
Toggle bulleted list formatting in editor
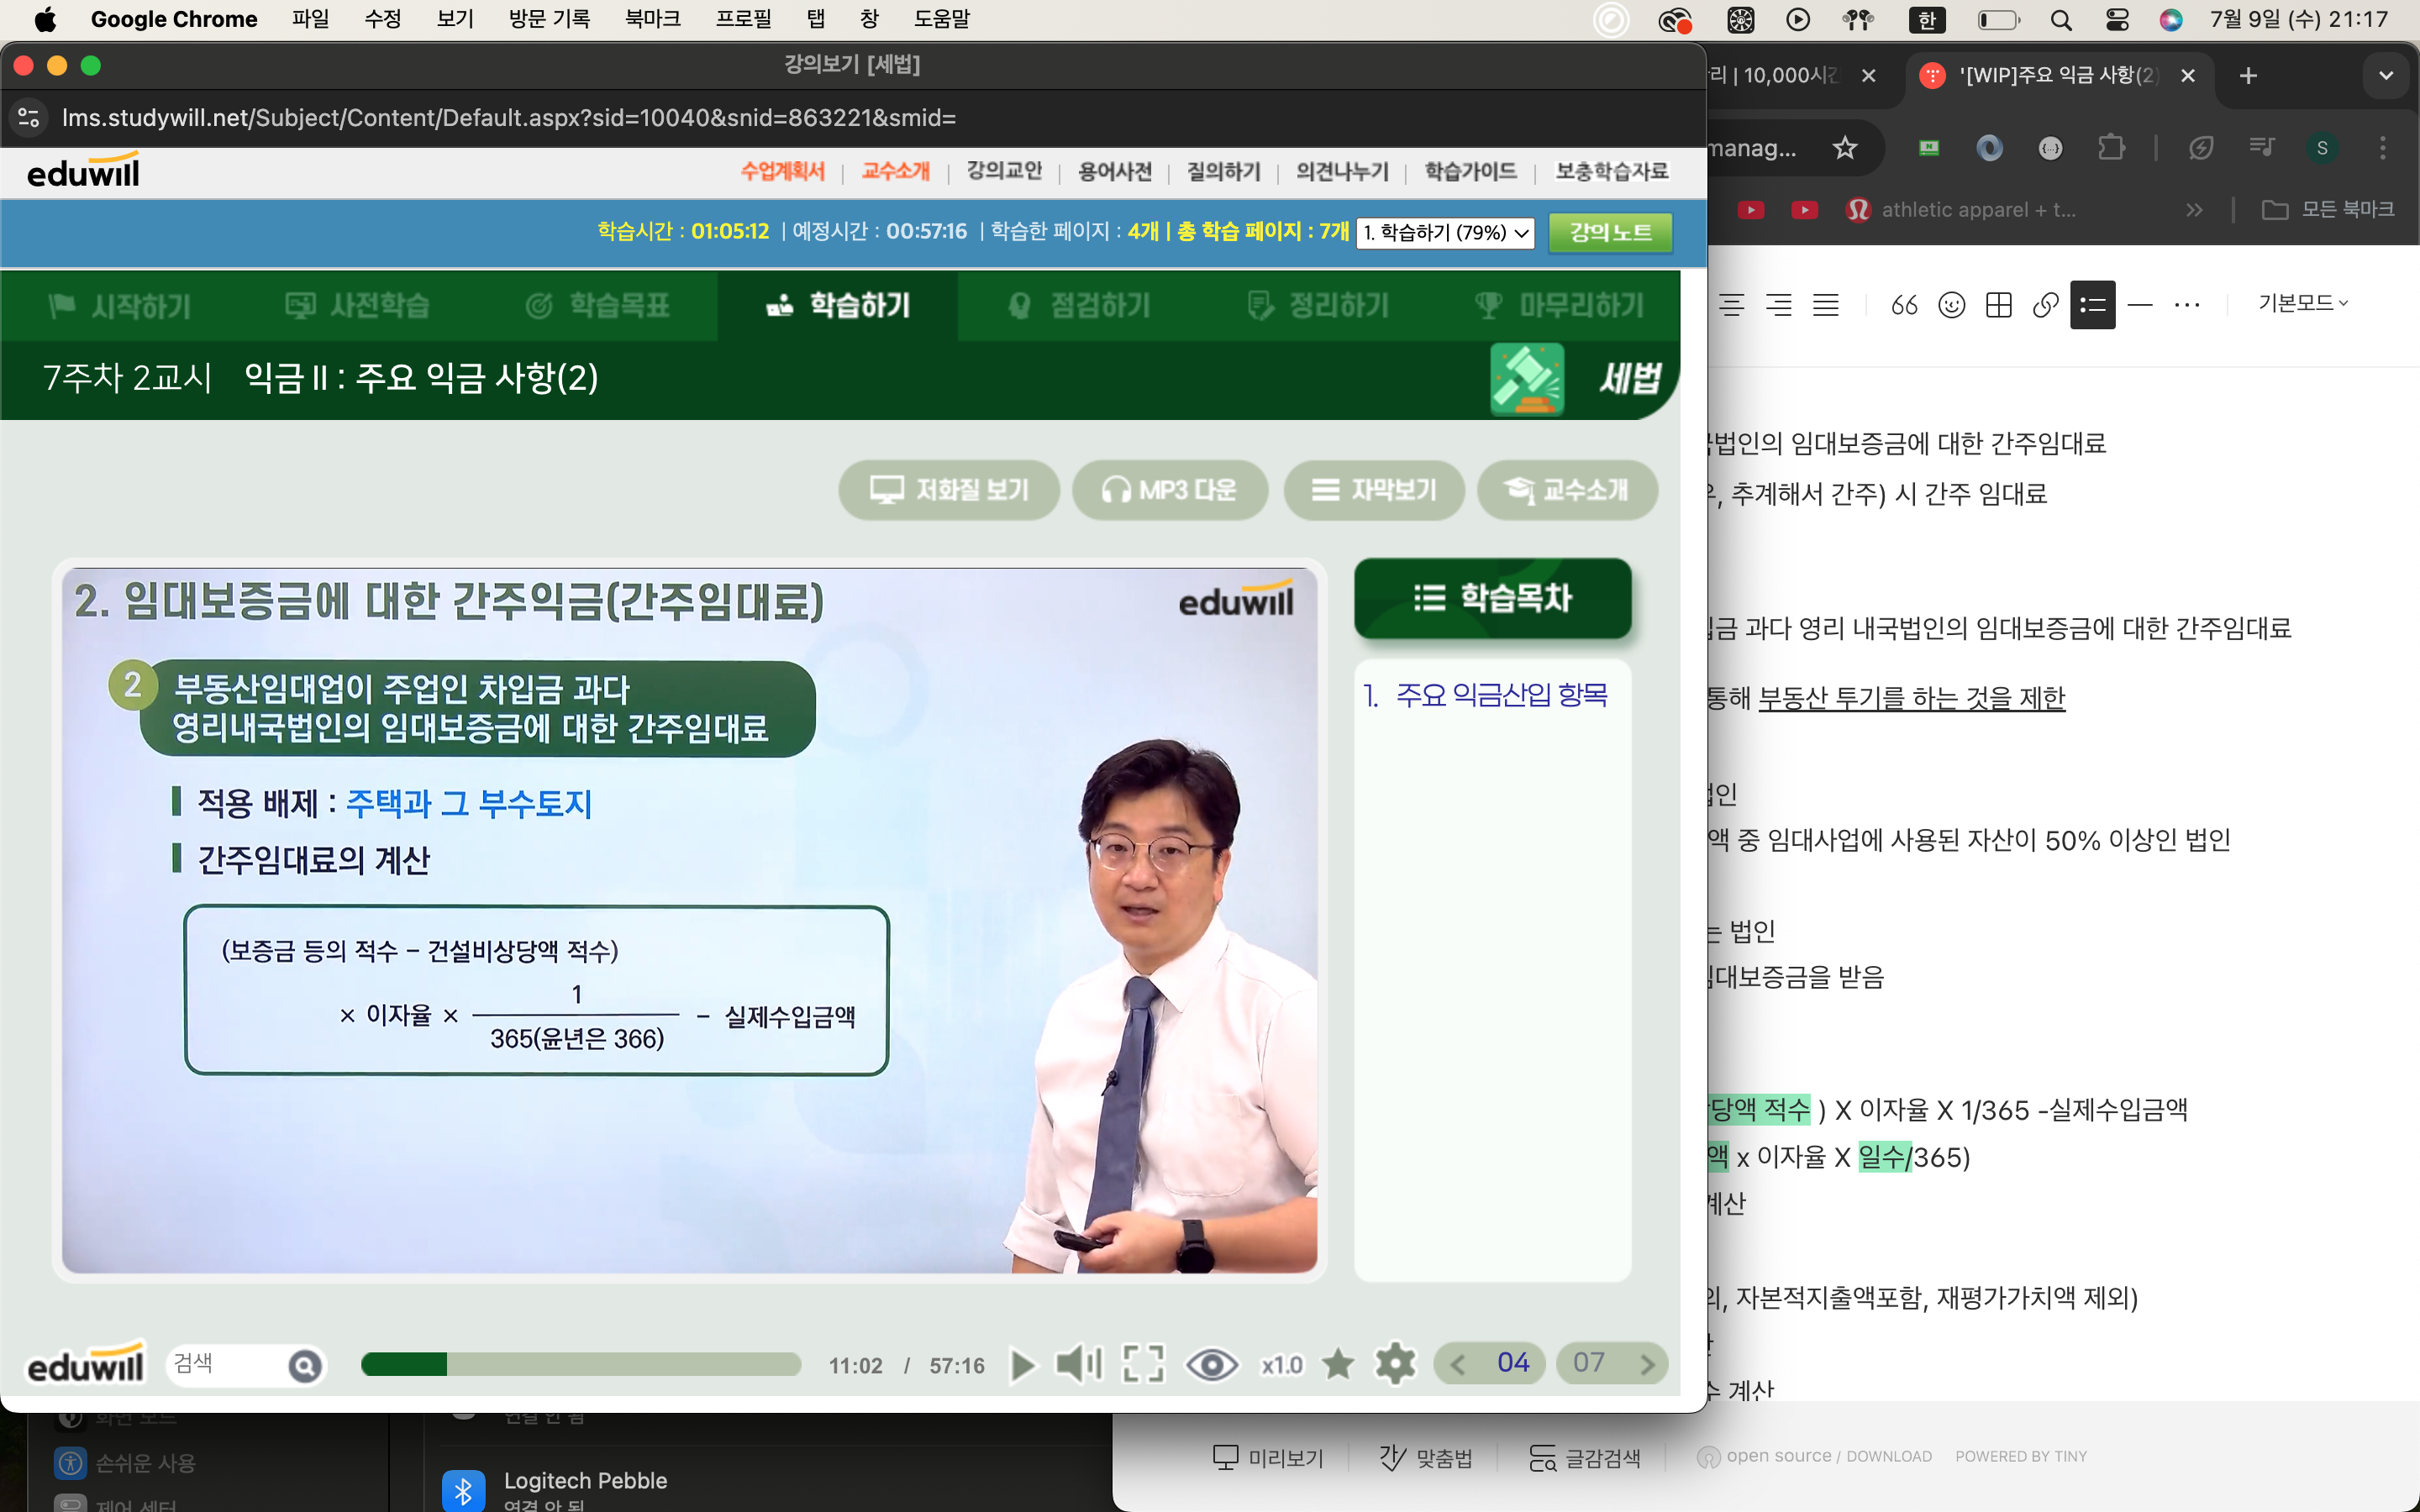(2092, 305)
